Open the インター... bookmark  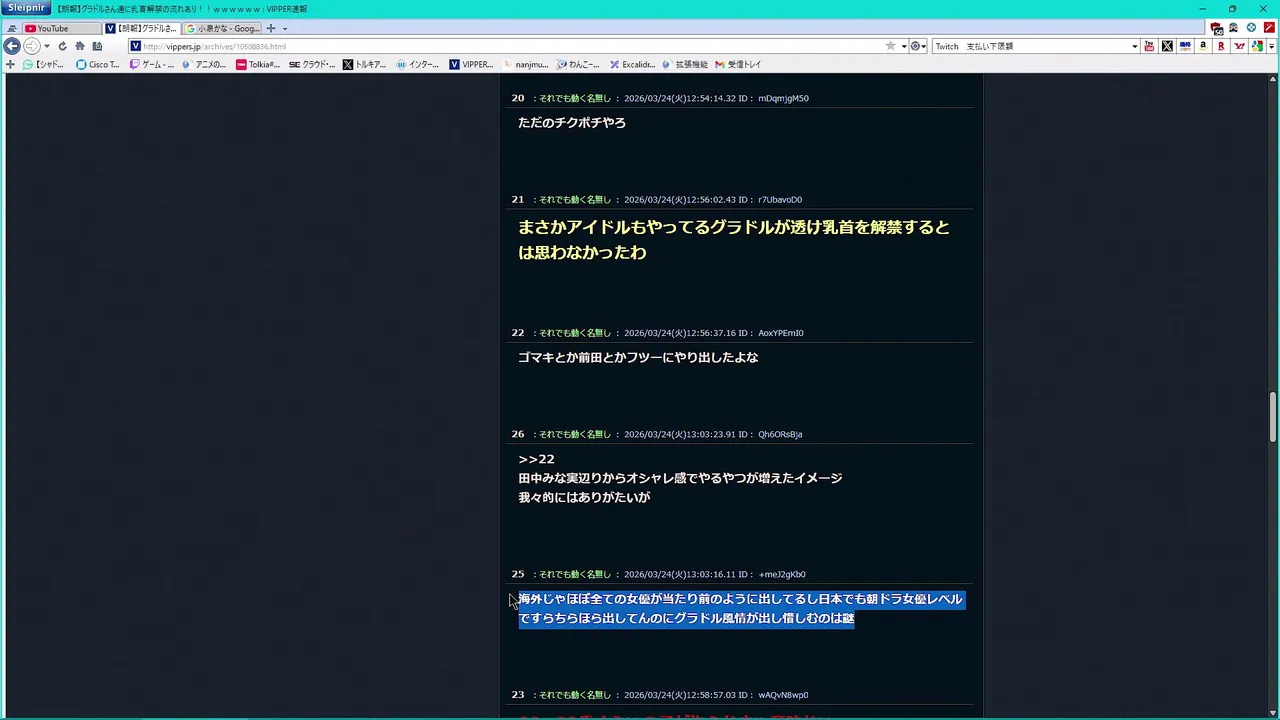(418, 64)
